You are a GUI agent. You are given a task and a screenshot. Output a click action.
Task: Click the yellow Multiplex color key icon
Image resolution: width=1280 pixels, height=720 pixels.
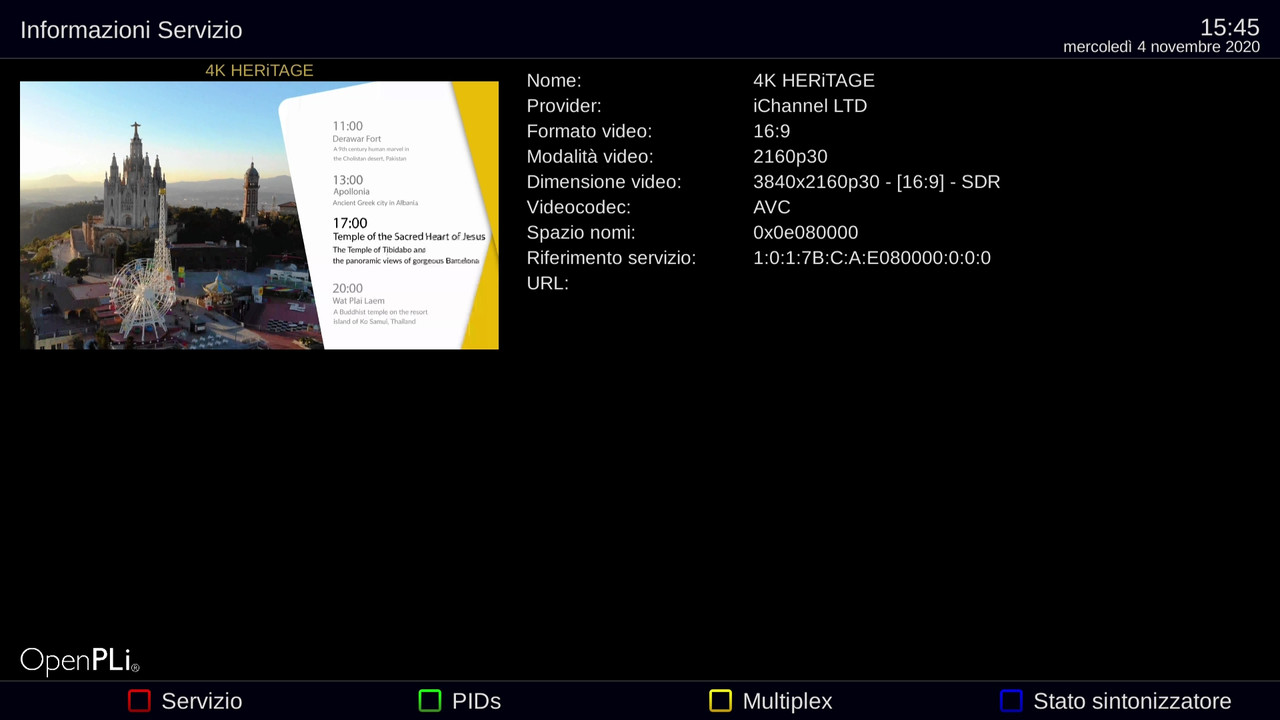(x=720, y=701)
